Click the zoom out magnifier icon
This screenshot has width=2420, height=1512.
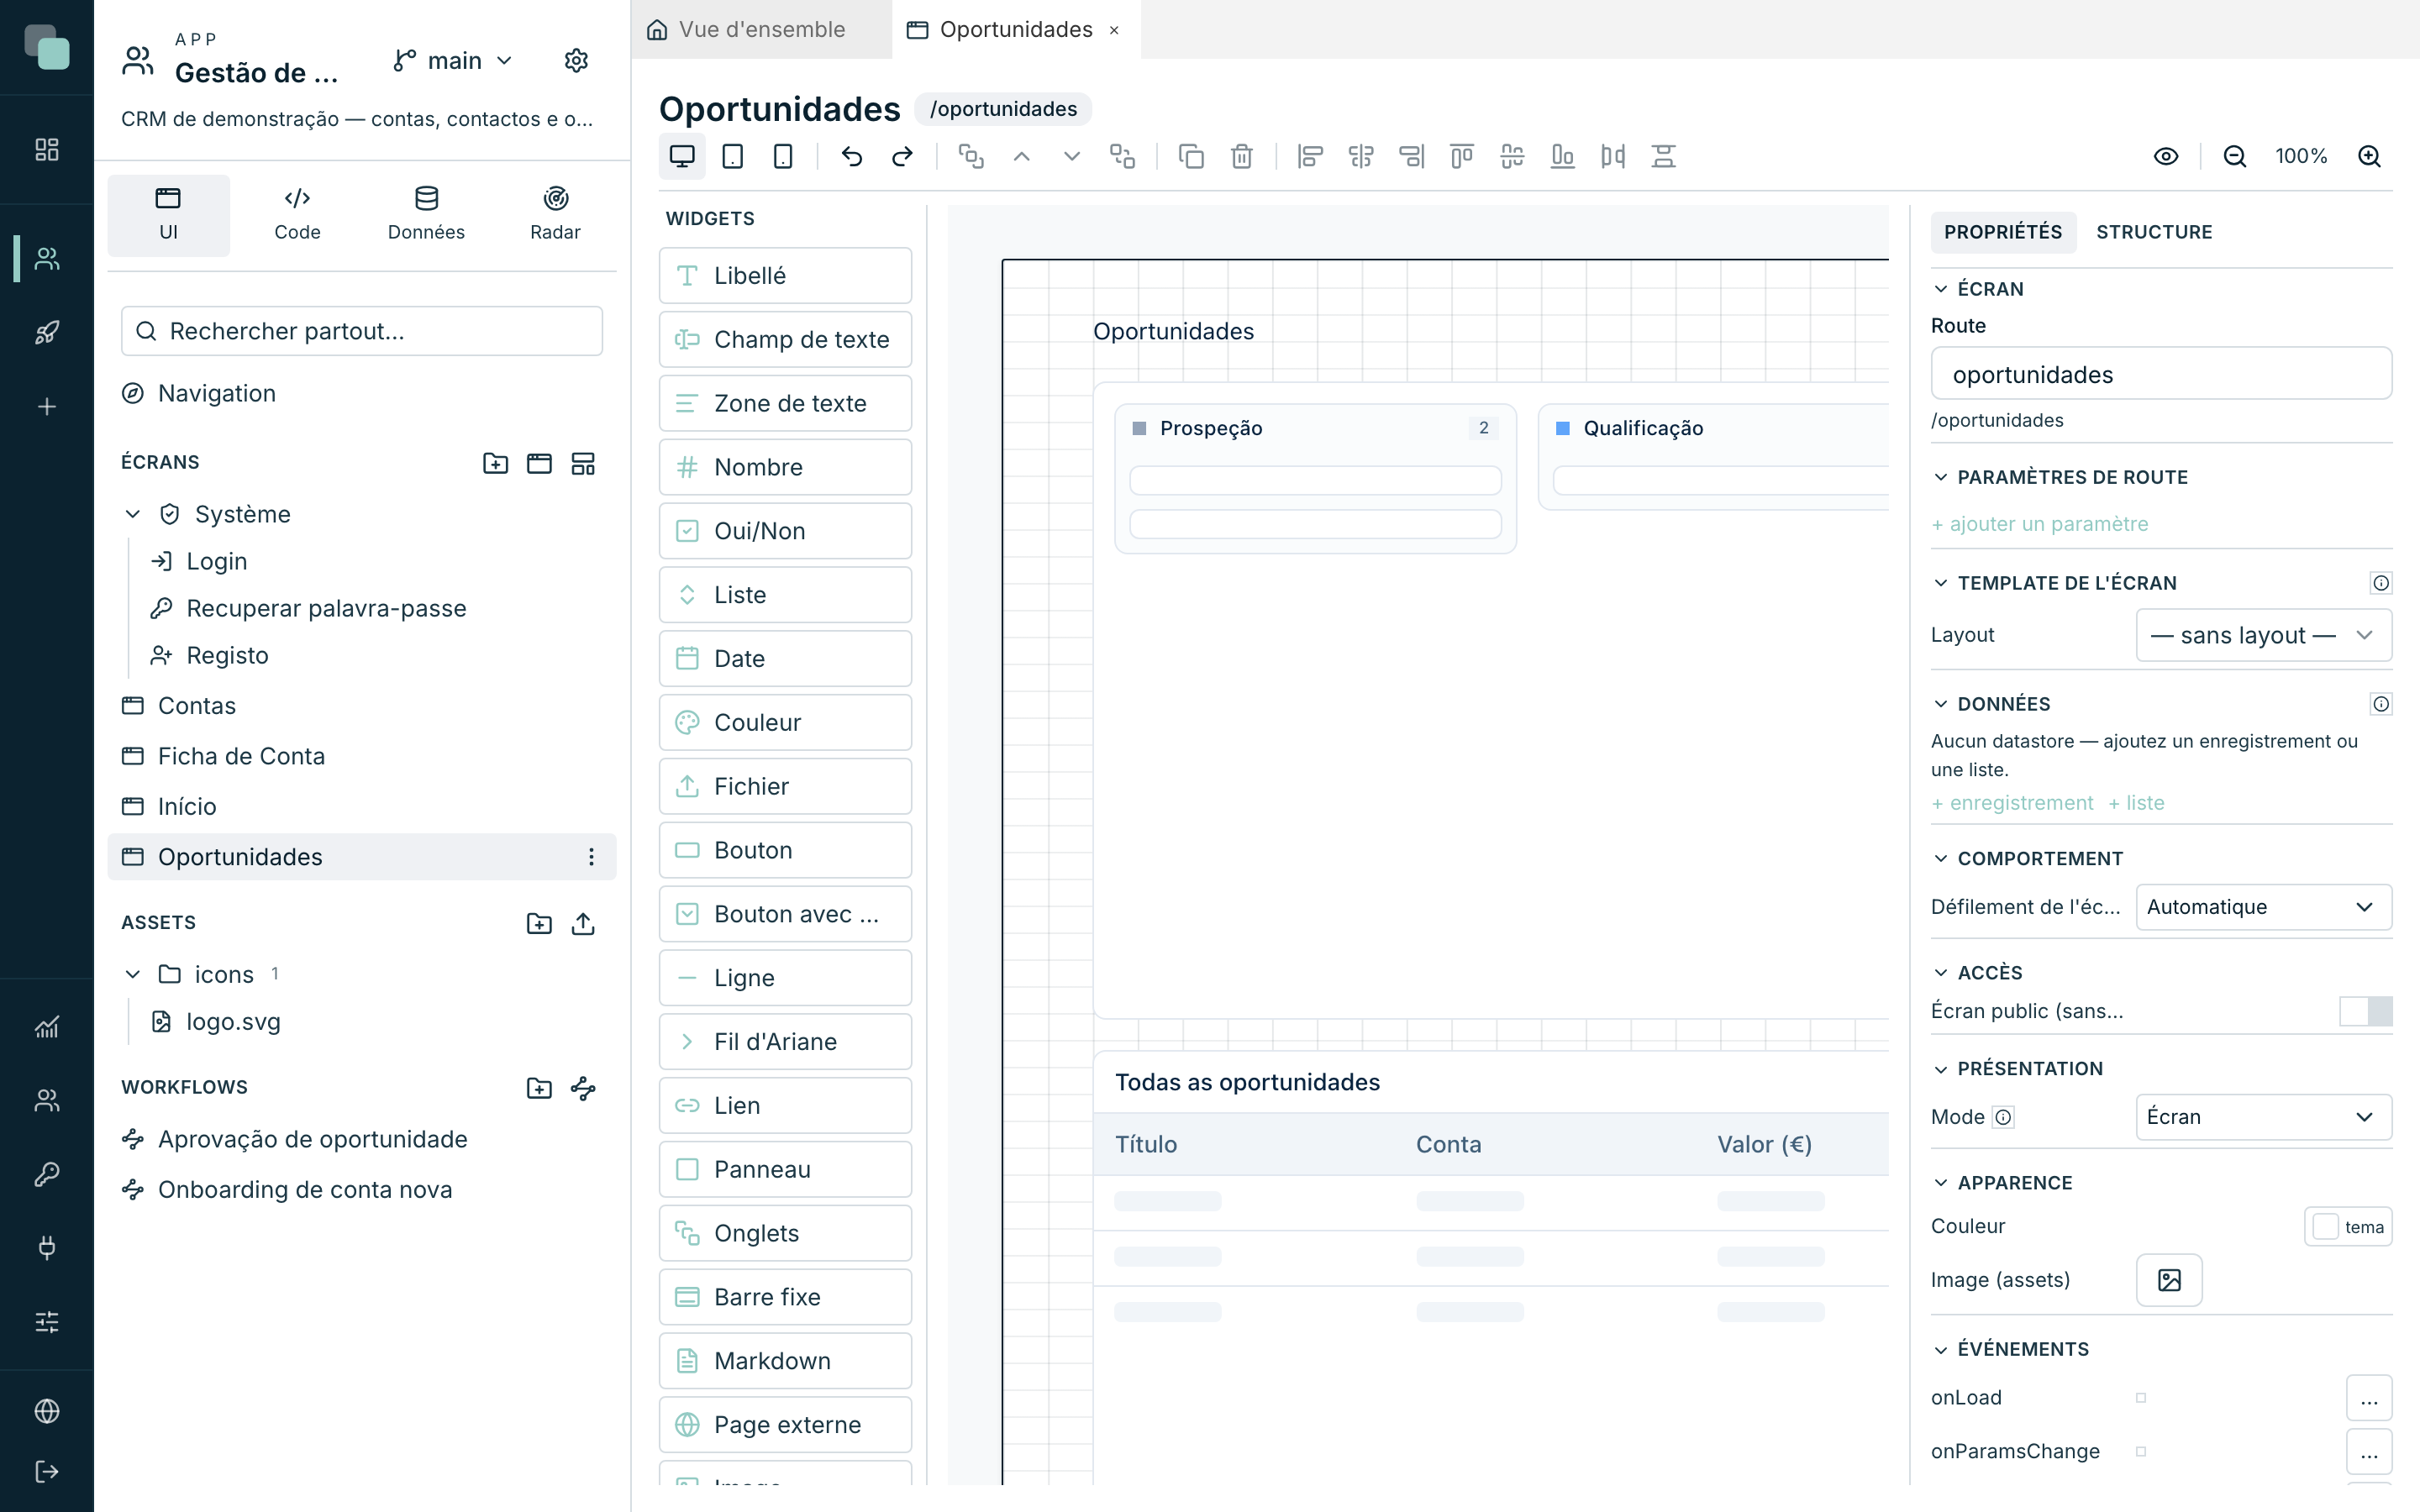tap(2234, 156)
